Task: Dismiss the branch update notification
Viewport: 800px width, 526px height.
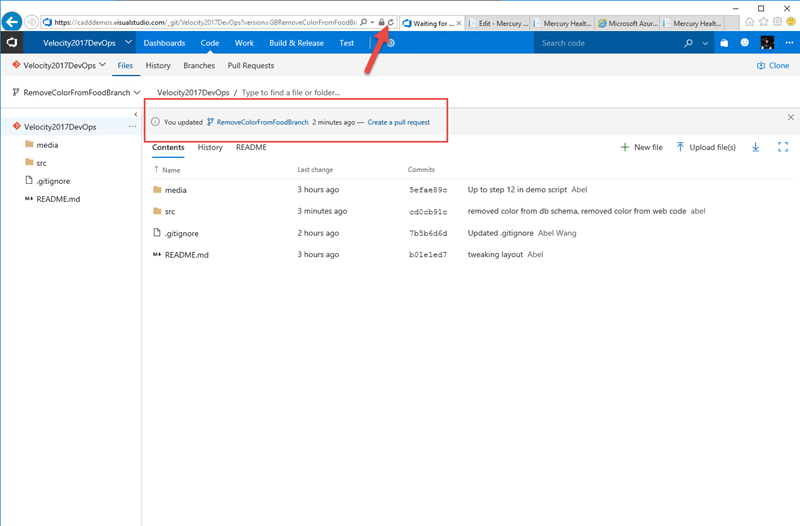Action: tap(791, 117)
